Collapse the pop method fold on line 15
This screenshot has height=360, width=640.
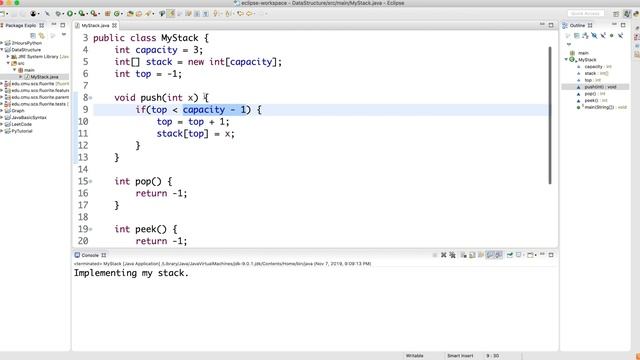[91, 181]
